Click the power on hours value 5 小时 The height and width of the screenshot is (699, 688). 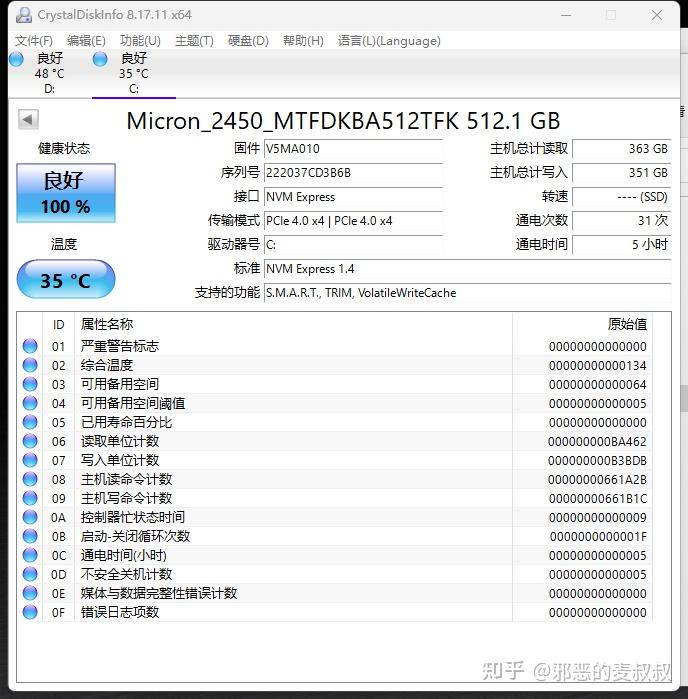622,245
